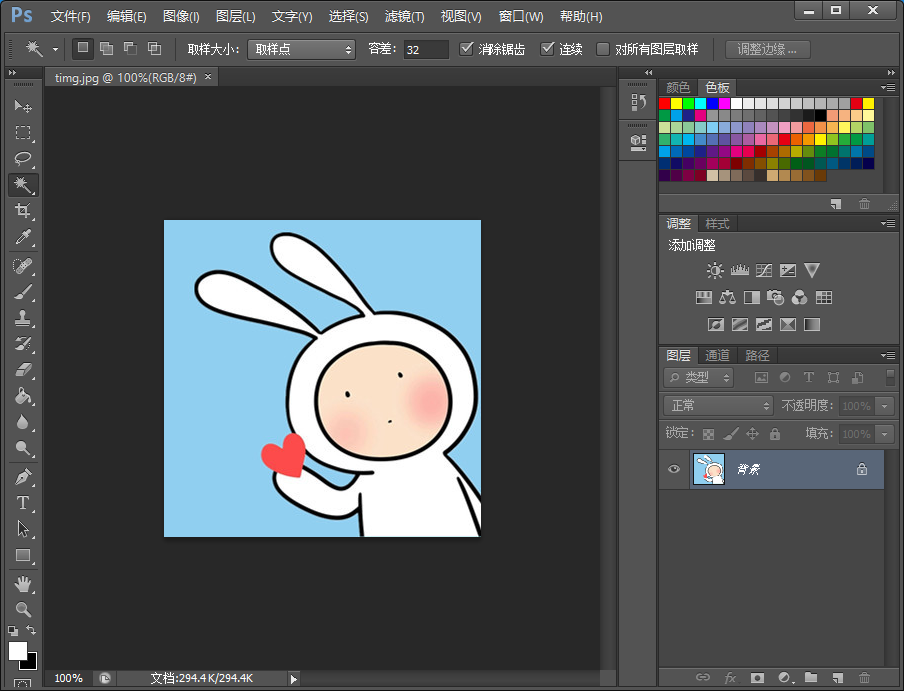The width and height of the screenshot is (904, 691).
Task: Select the Lasso tool
Action: pos(22,159)
